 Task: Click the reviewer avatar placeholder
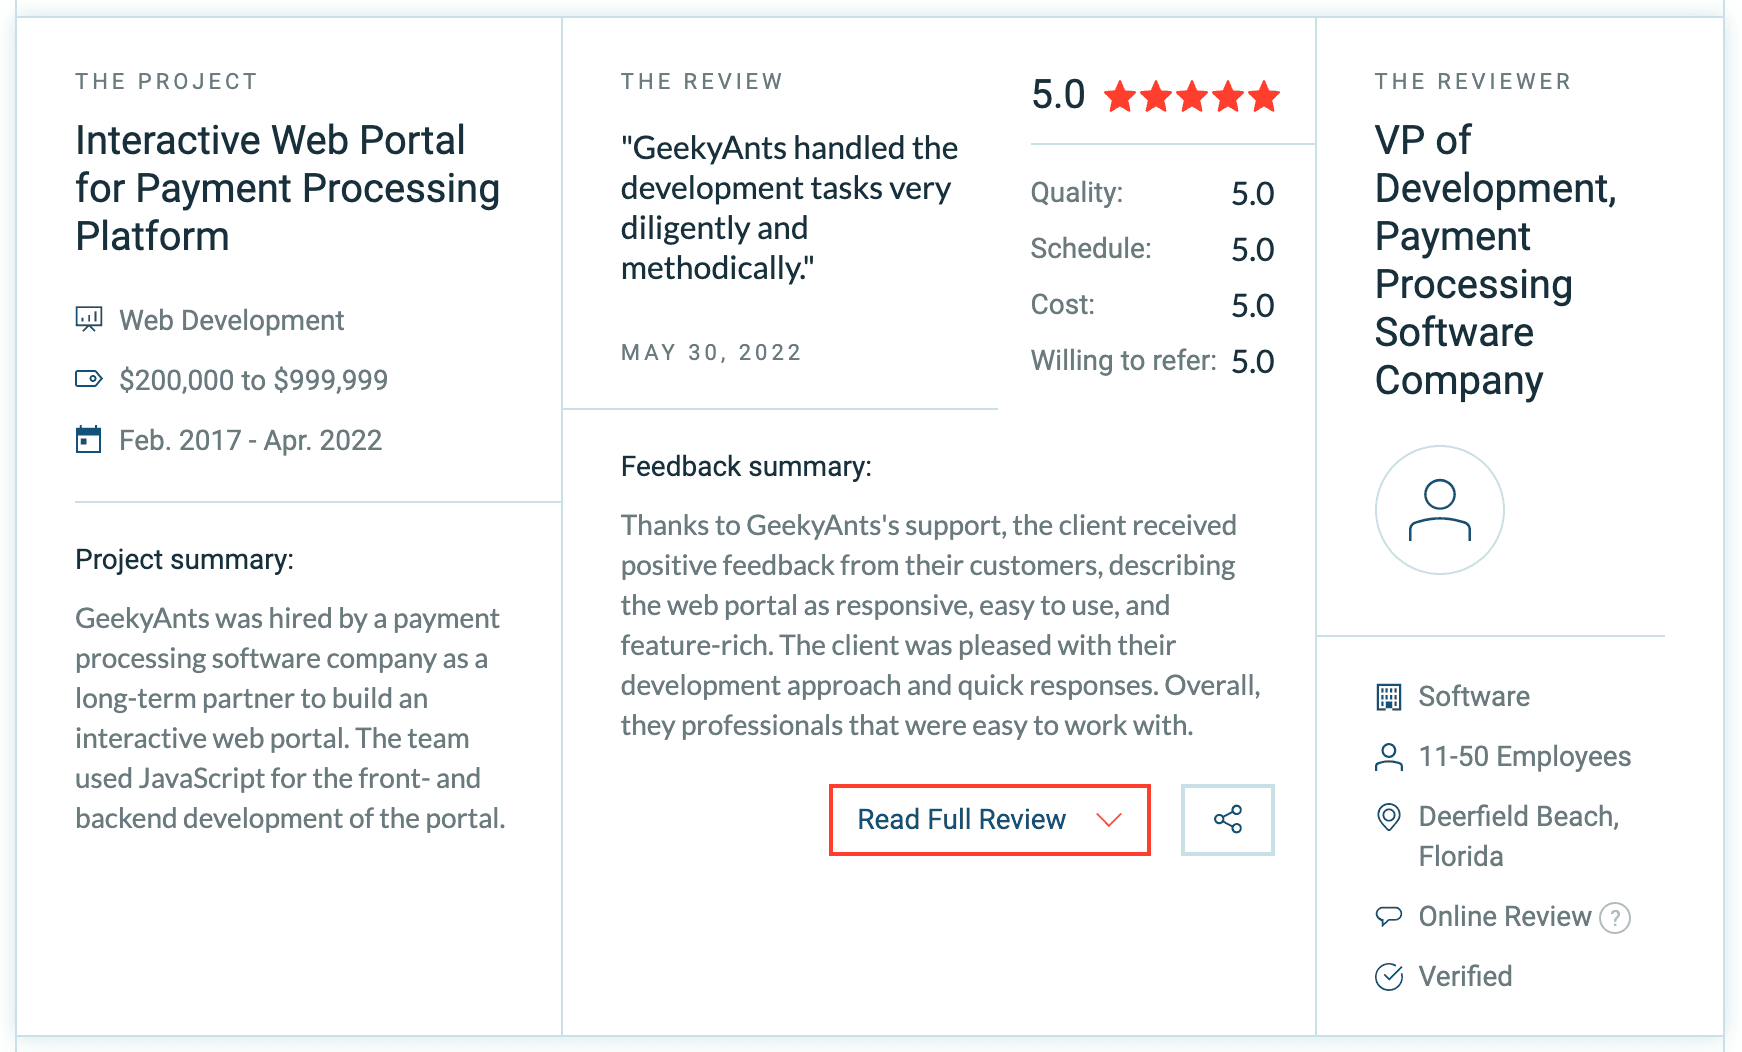point(1439,510)
